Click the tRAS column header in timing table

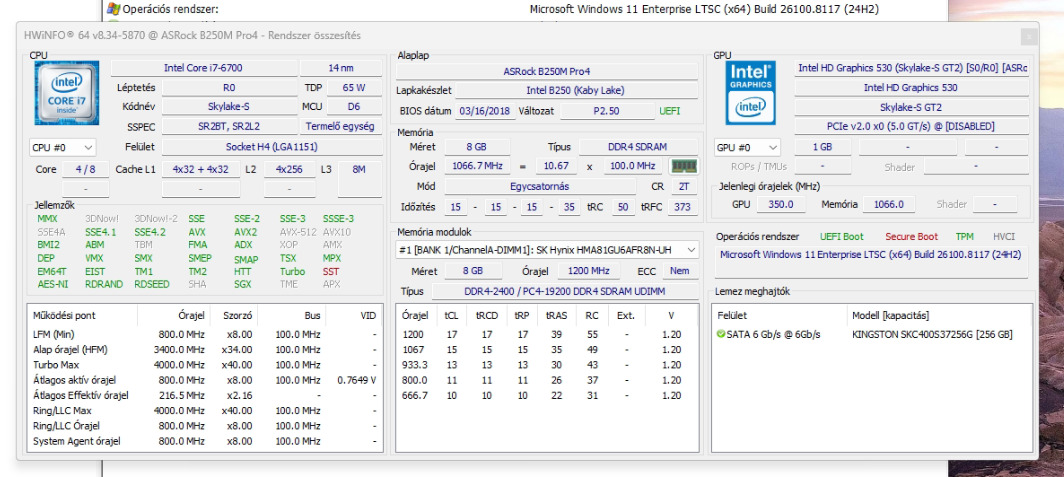tap(556, 315)
